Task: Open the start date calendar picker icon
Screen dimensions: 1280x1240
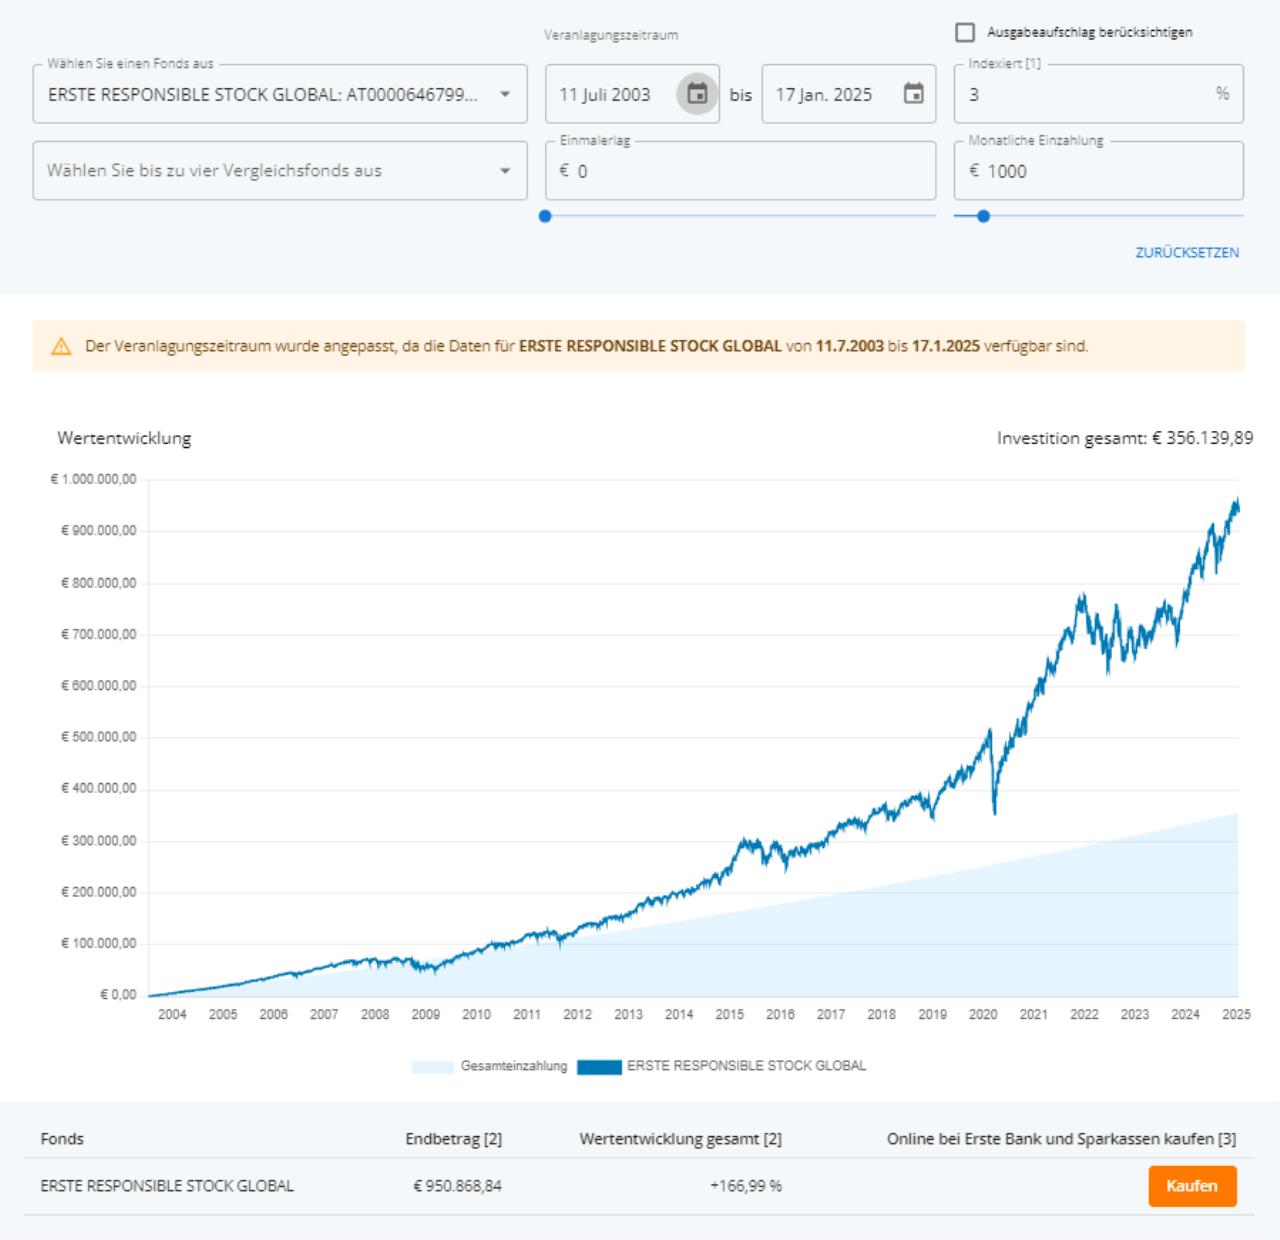Action: (x=697, y=94)
